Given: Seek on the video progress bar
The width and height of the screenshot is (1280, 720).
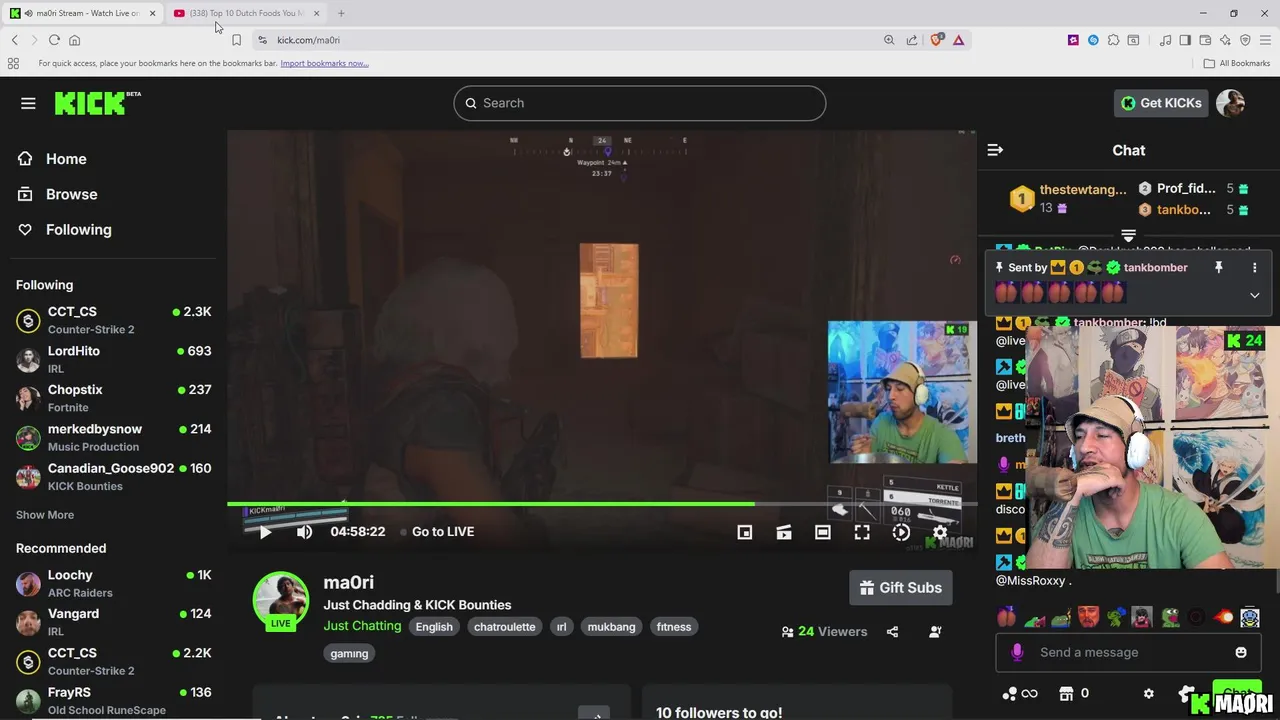Looking at the screenshot, I should tap(601, 504).
